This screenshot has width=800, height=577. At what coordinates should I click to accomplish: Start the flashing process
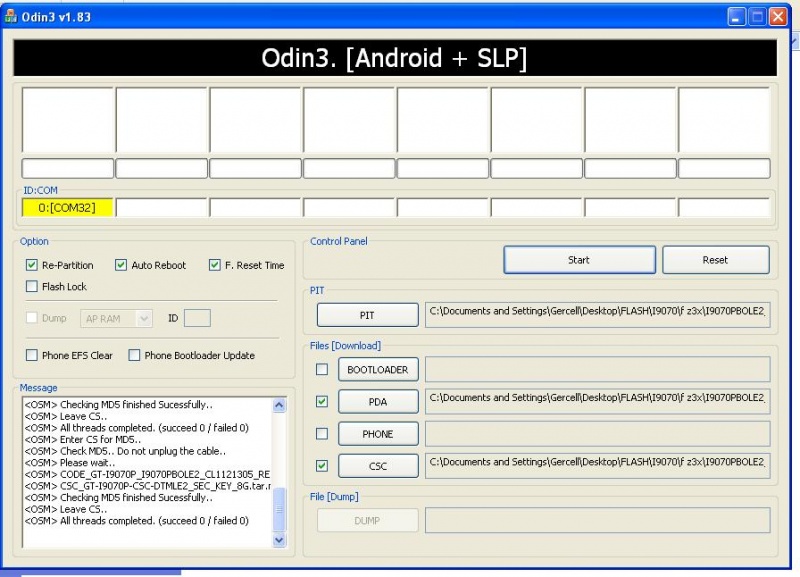pos(580,260)
